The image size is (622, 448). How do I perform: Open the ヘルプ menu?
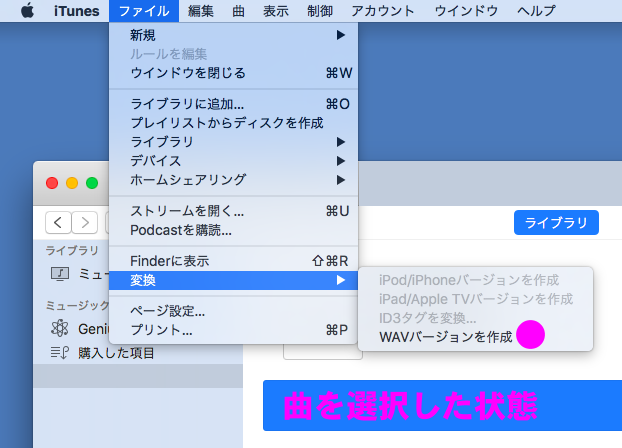(536, 11)
